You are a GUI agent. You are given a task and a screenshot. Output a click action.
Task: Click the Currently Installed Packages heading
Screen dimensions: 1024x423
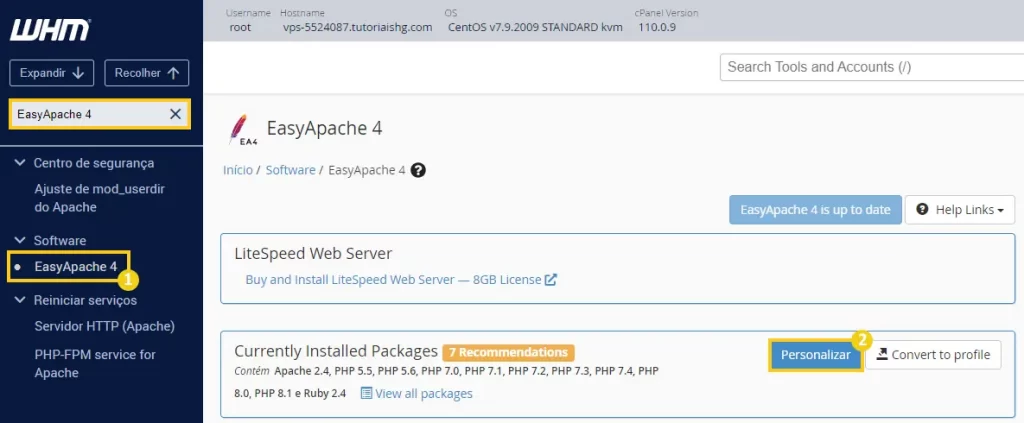336,351
